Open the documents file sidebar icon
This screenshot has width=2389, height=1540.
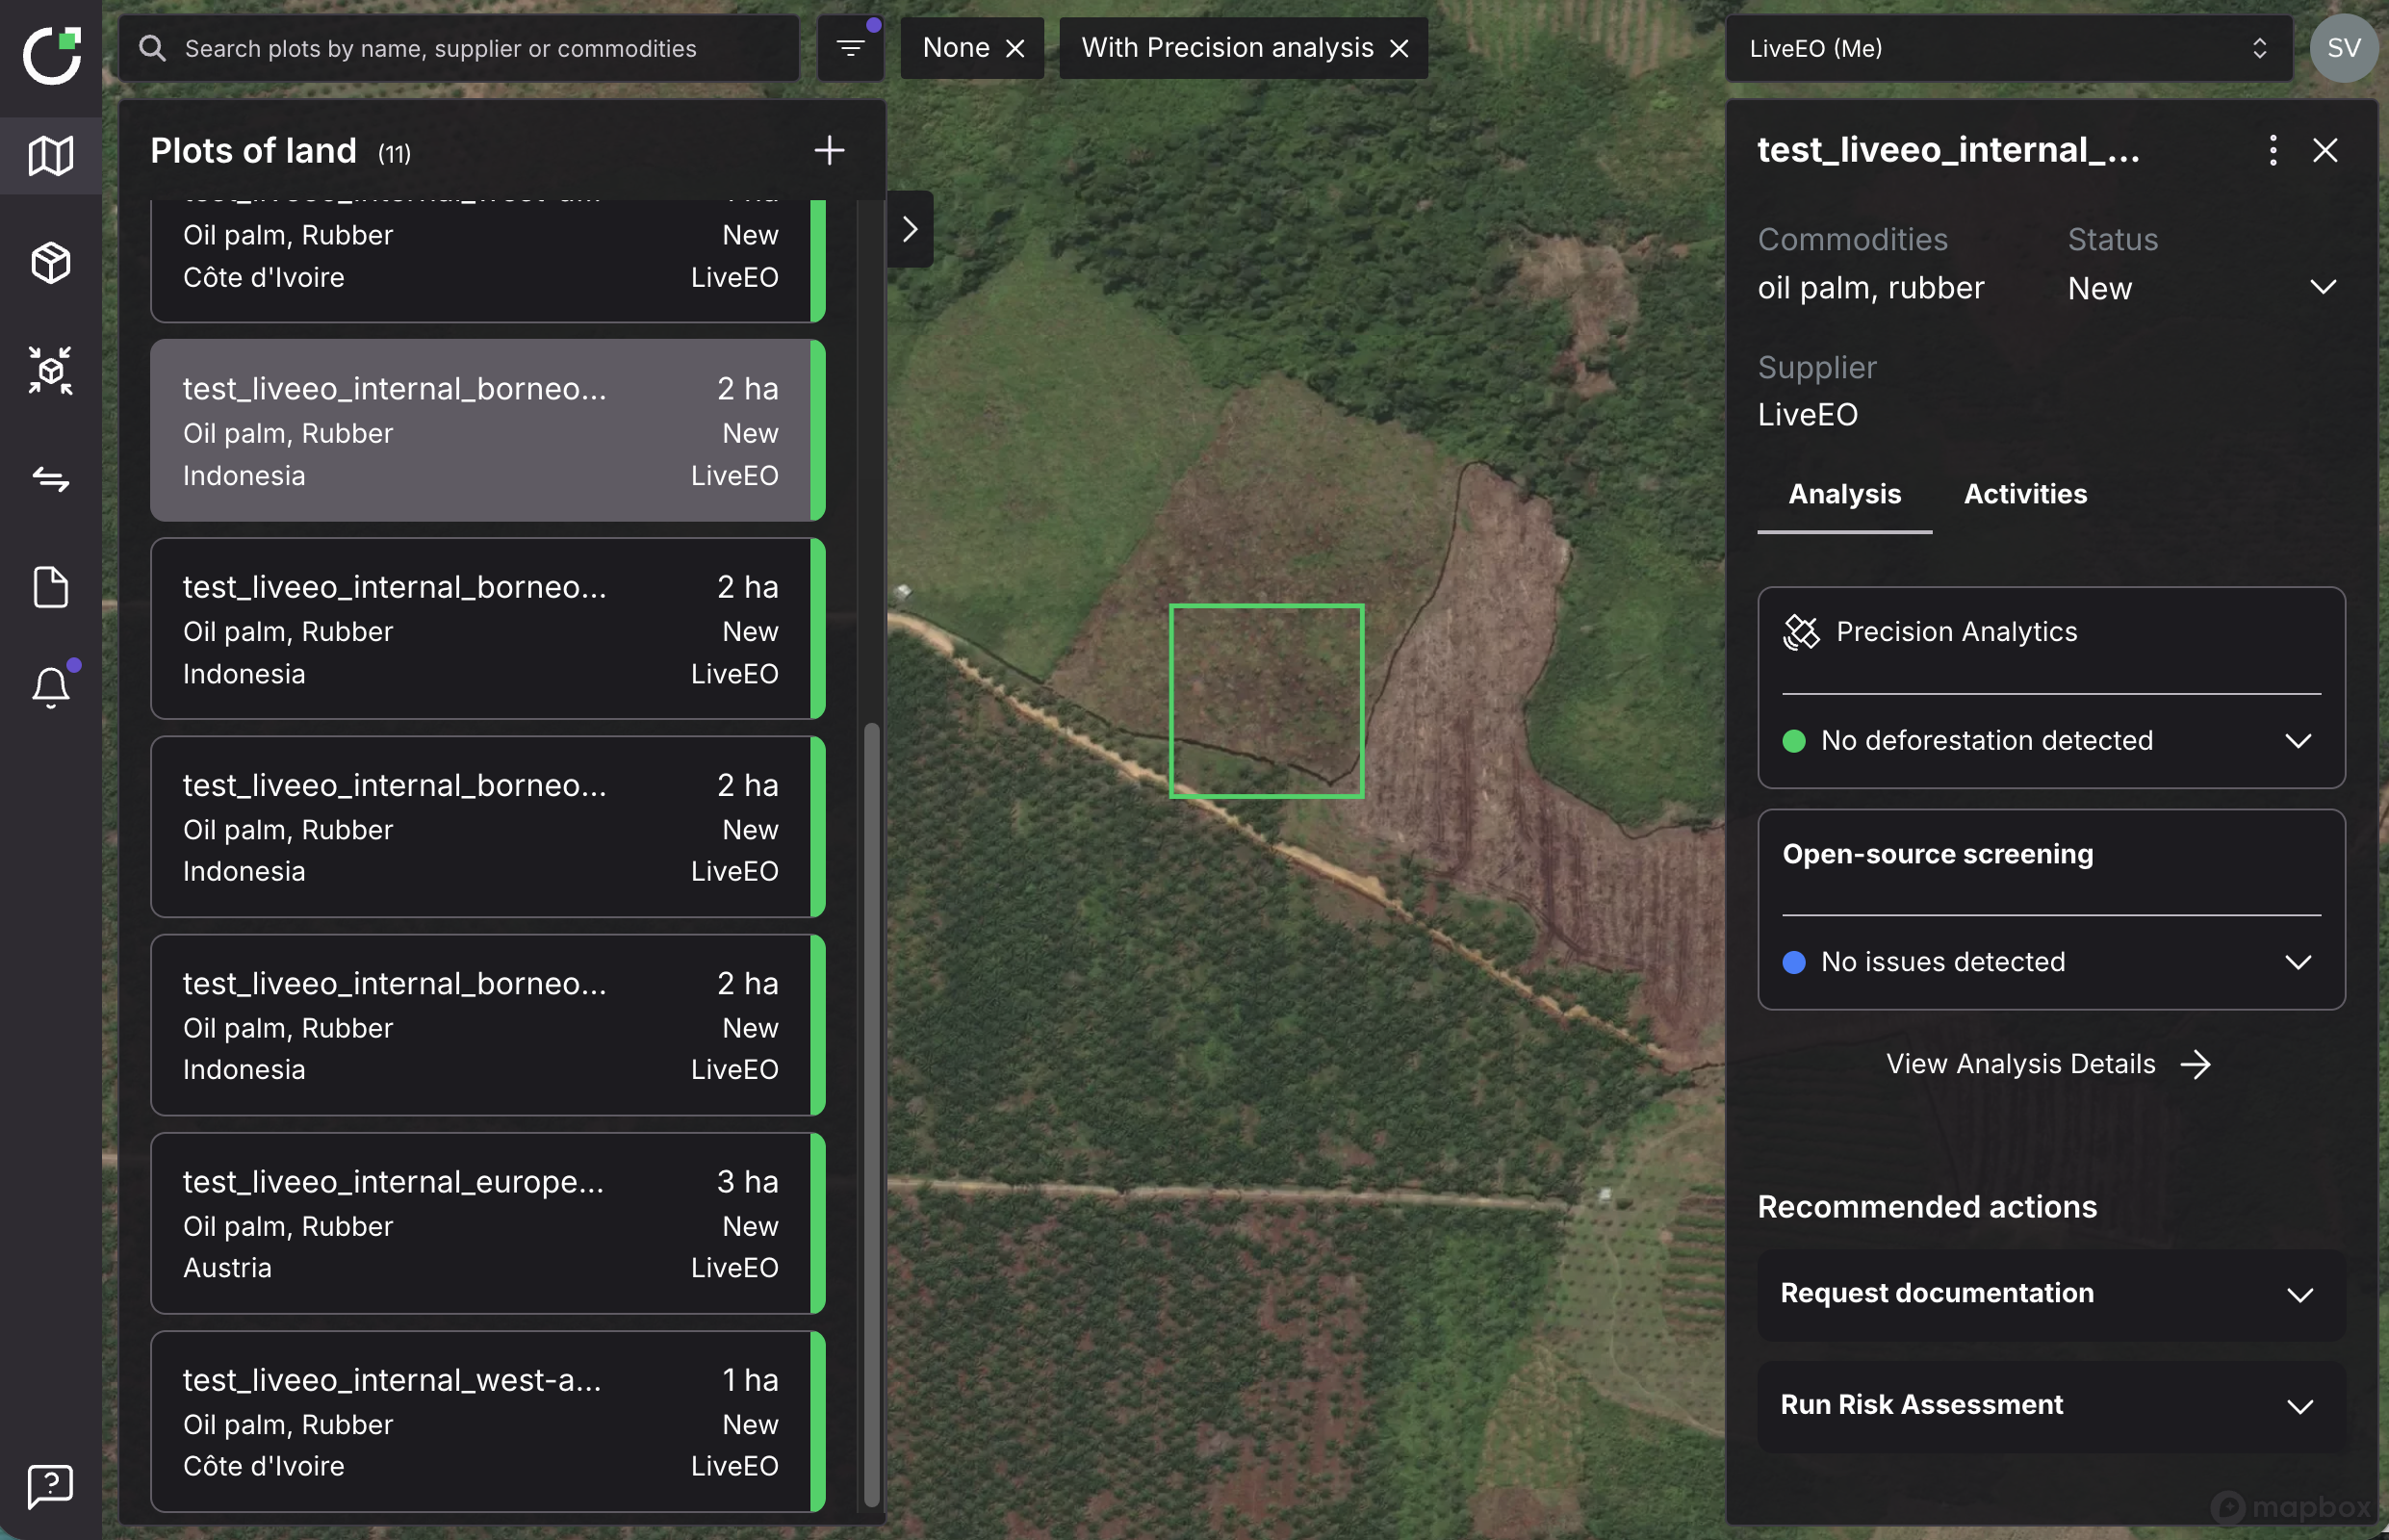(51, 587)
